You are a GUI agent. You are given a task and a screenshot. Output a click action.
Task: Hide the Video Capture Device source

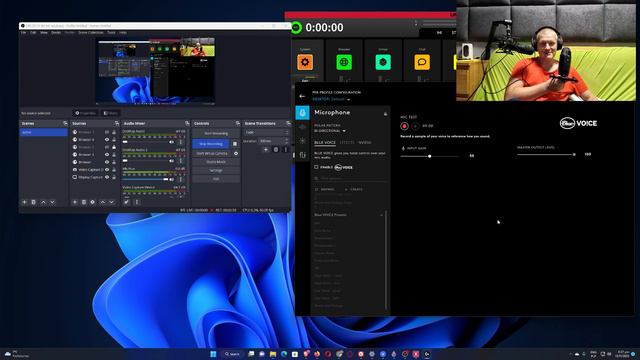107,170
